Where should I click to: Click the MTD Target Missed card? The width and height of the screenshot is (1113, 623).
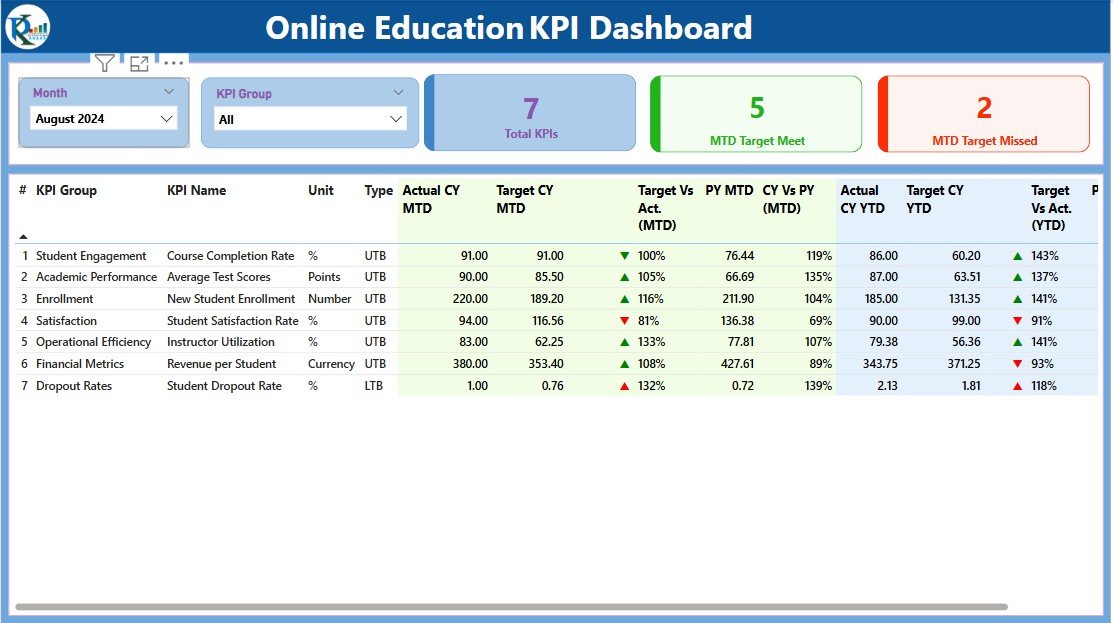point(984,114)
